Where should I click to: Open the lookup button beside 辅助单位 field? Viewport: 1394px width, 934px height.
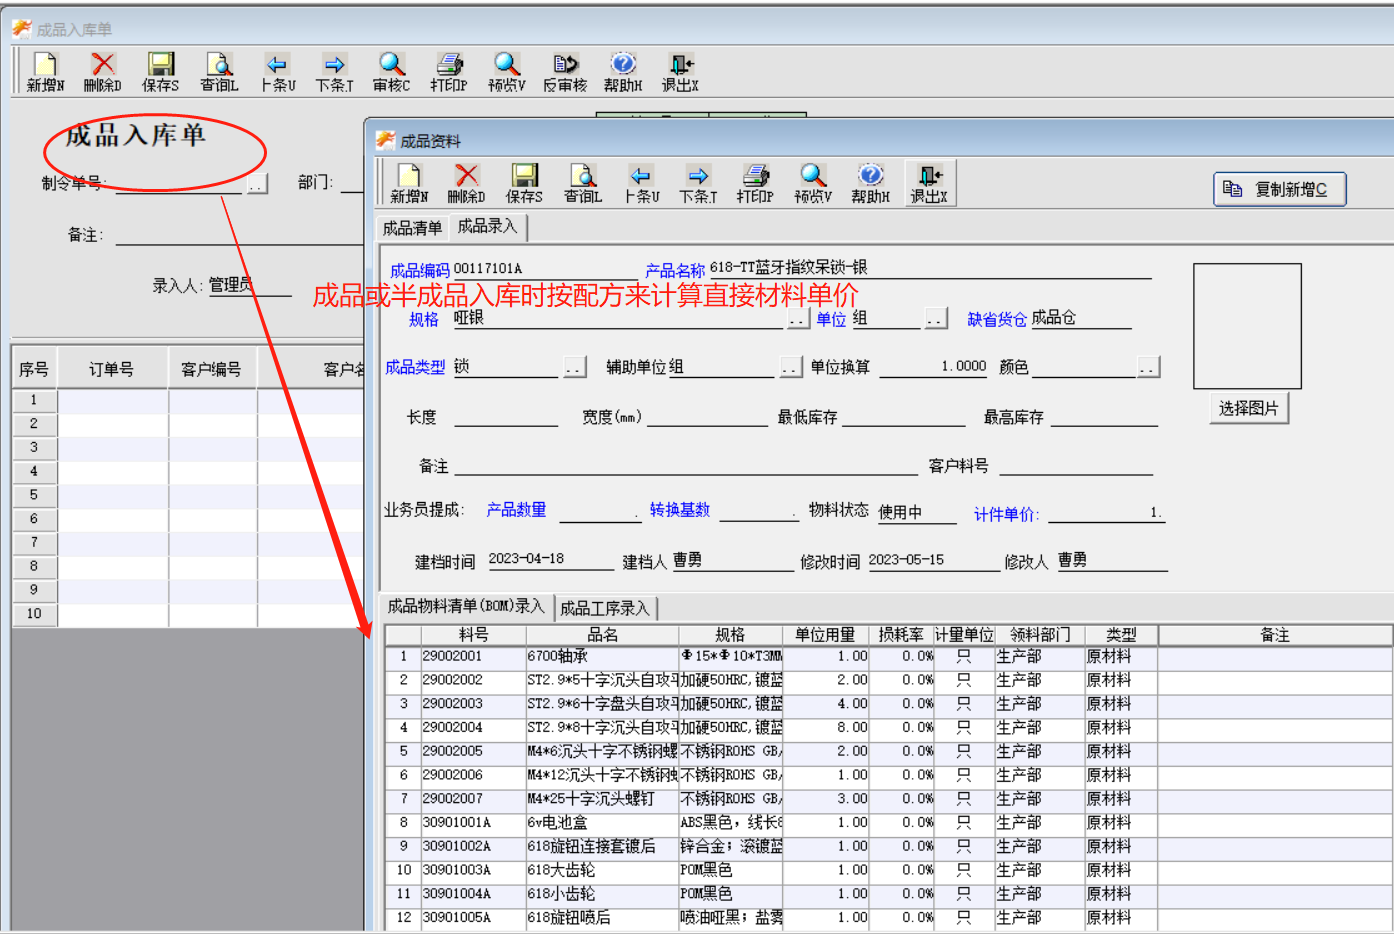pyautogui.click(x=790, y=368)
